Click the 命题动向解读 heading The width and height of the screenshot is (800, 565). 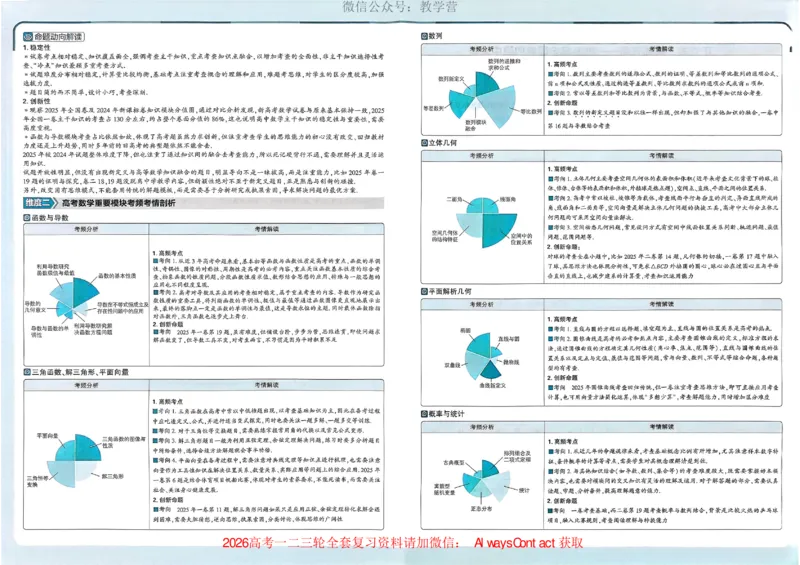click(58, 37)
